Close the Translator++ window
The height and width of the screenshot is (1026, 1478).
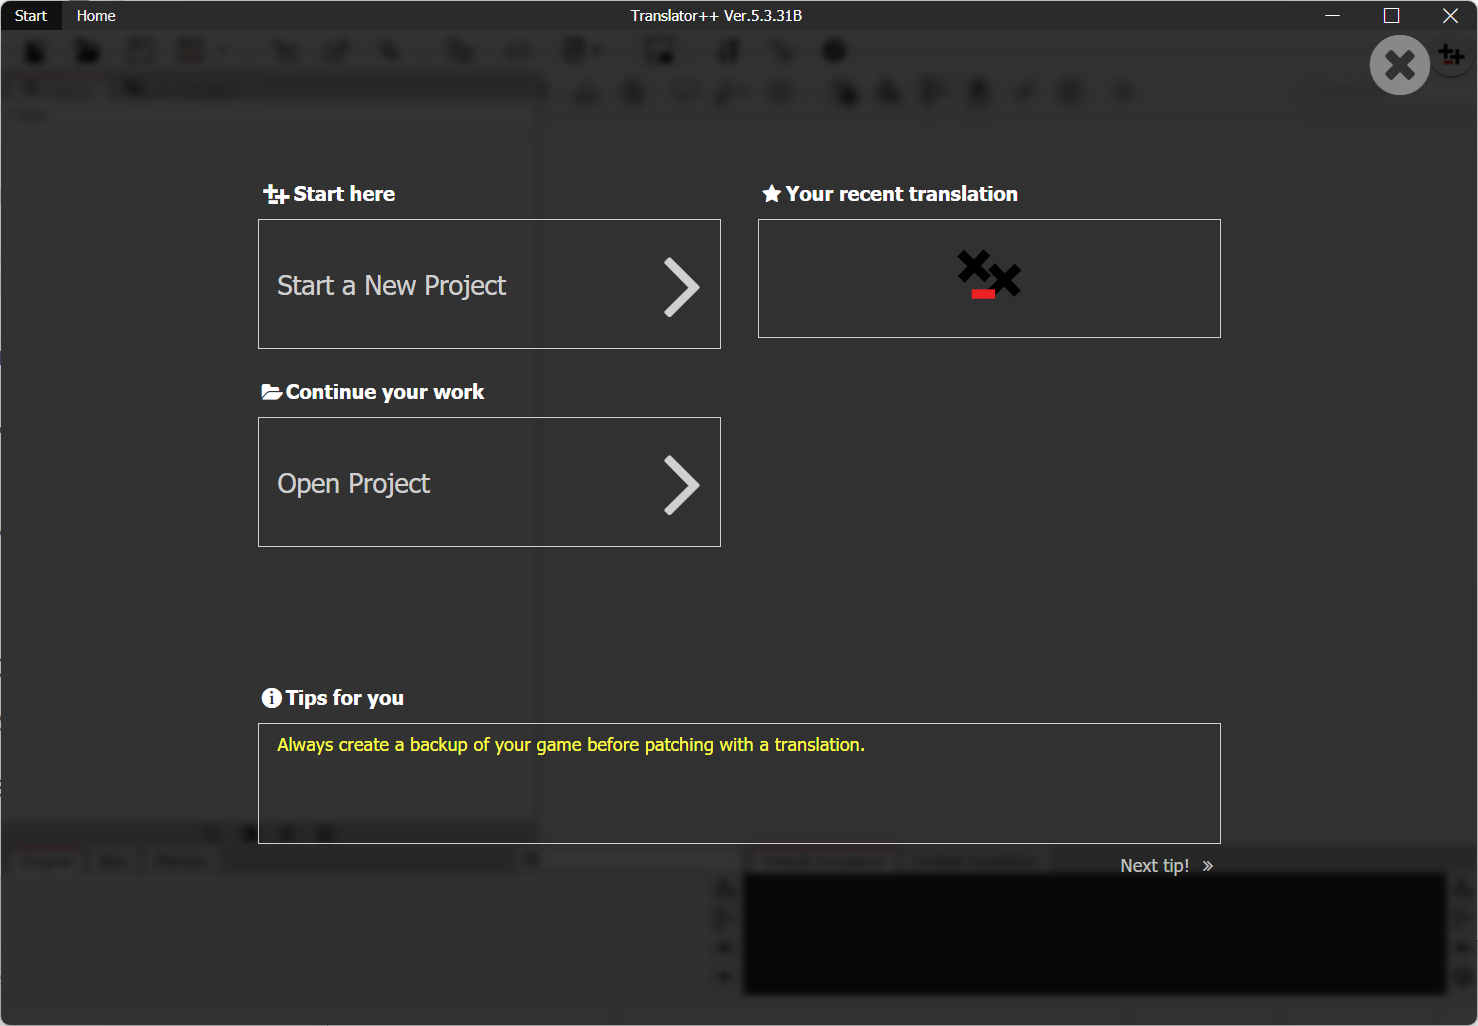pos(1450,16)
